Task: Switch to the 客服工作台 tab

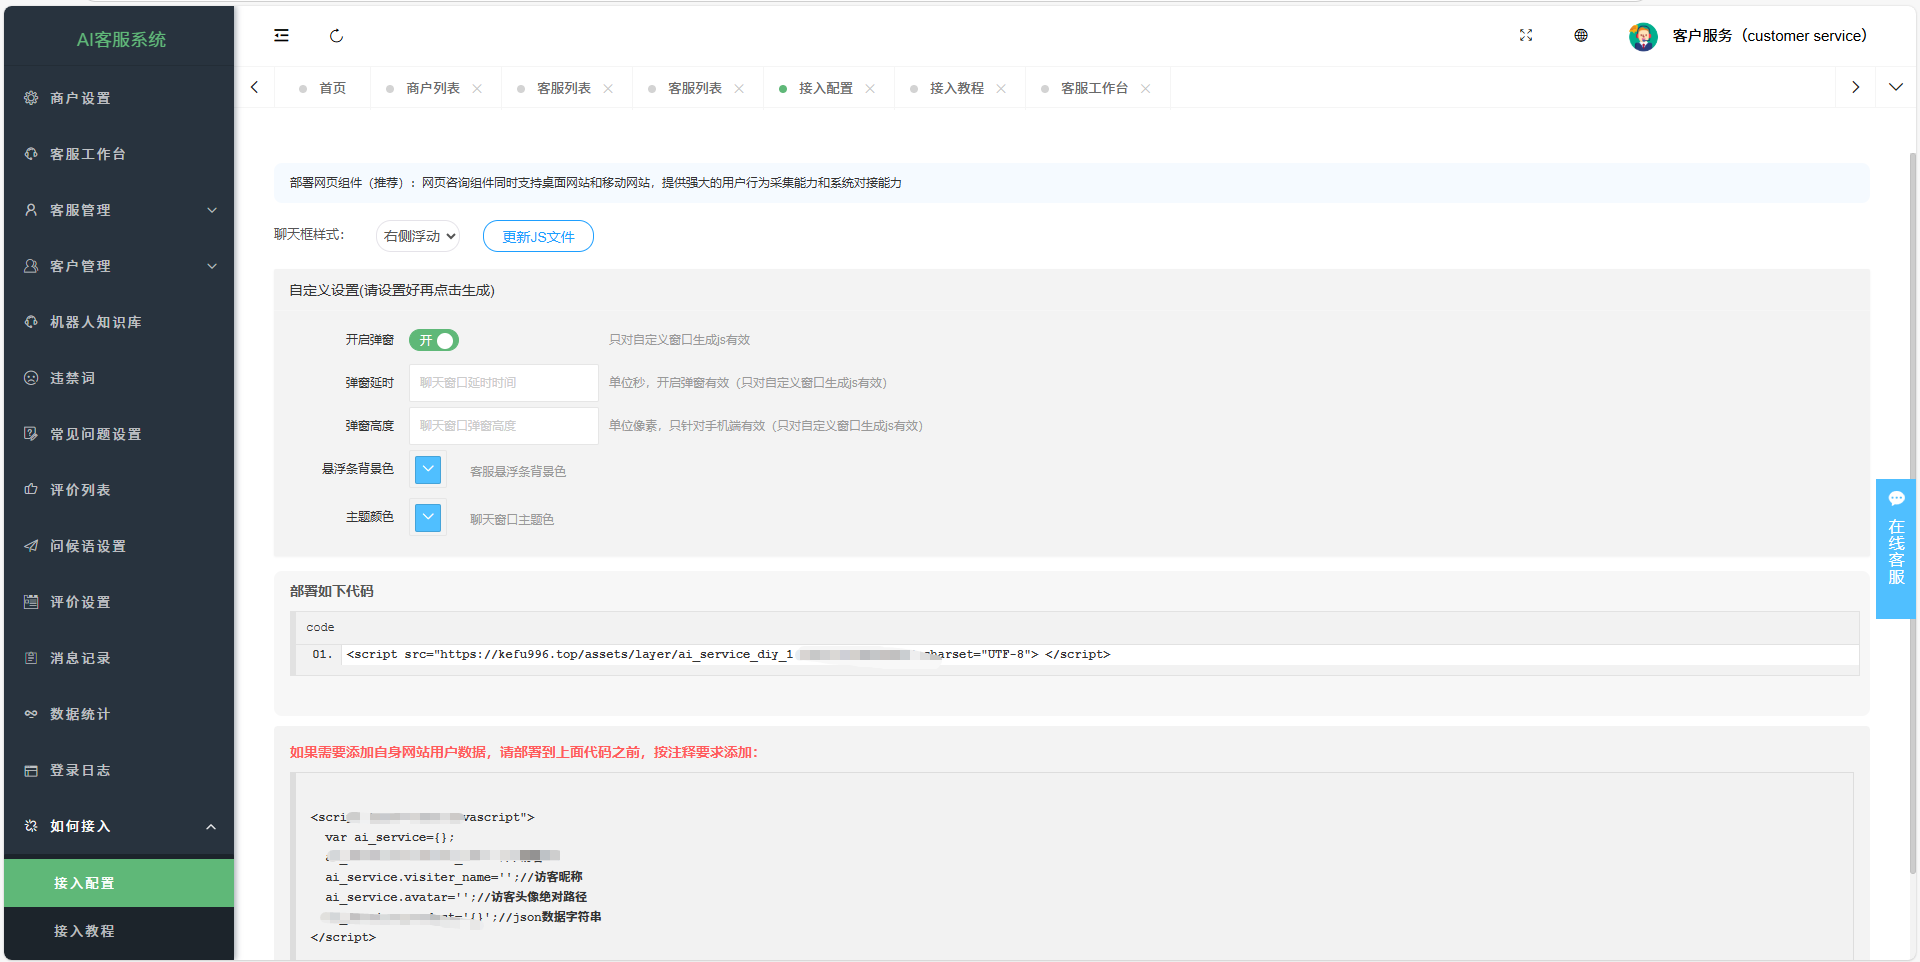Action: (x=1094, y=89)
